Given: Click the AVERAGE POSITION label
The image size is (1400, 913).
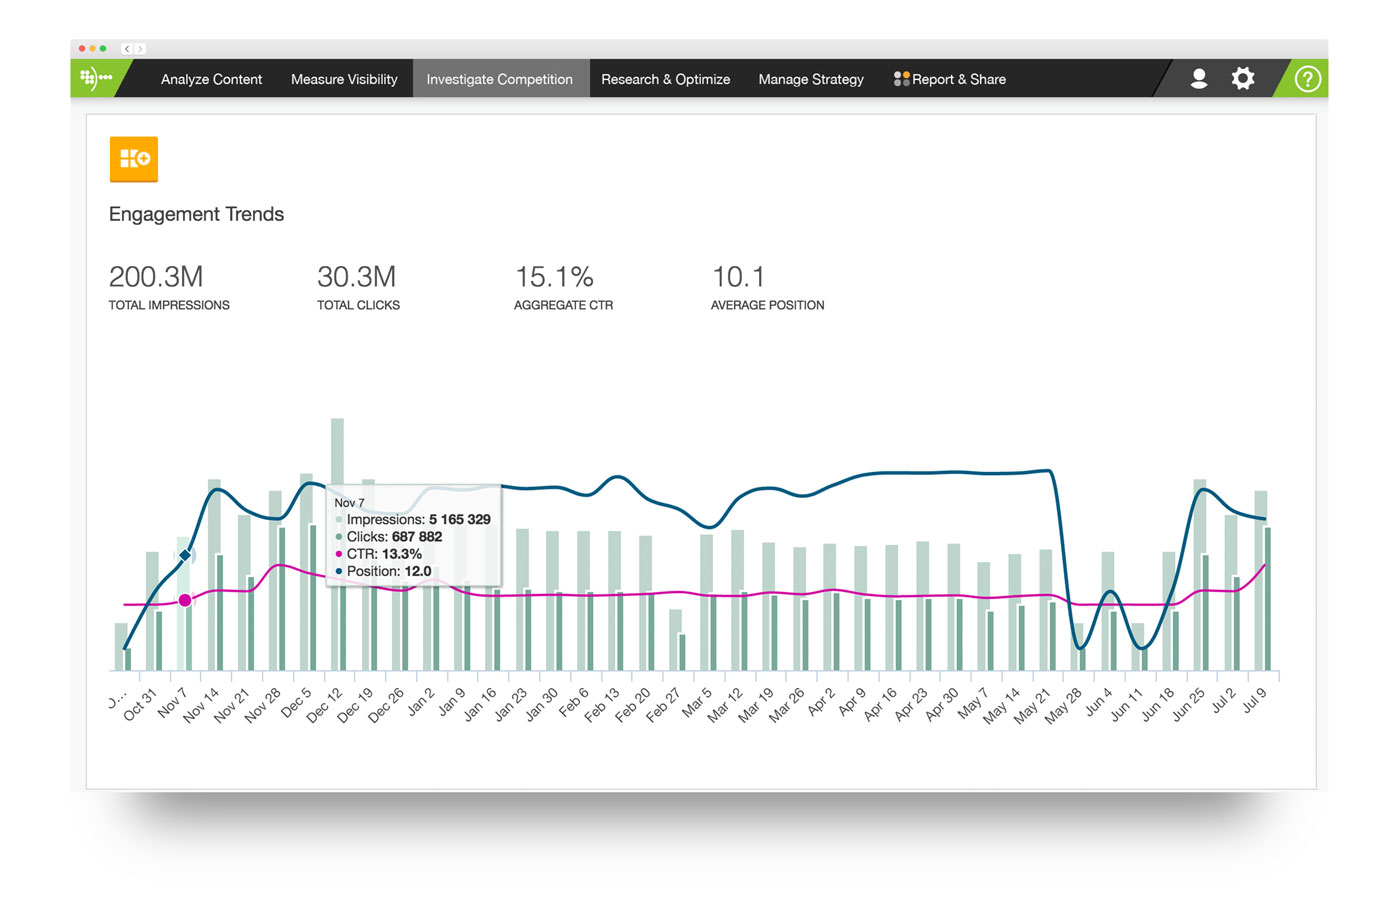Looking at the screenshot, I should pyautogui.click(x=767, y=305).
